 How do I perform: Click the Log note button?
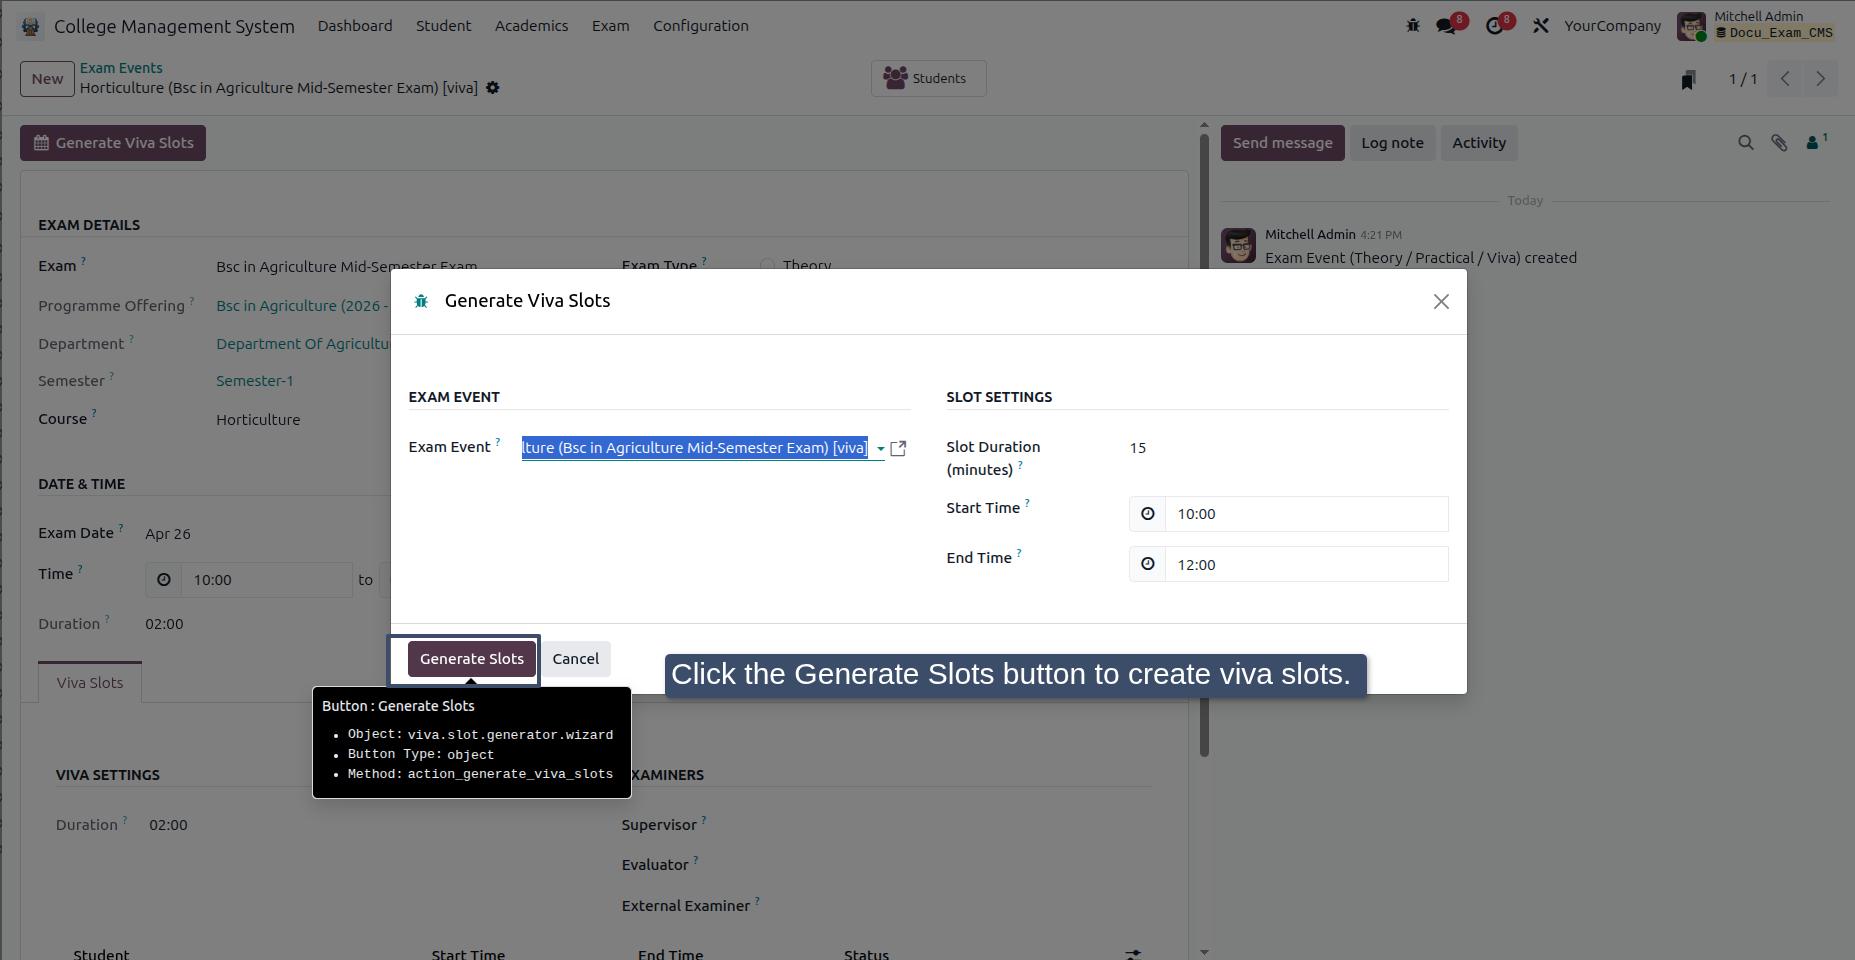tap(1392, 143)
